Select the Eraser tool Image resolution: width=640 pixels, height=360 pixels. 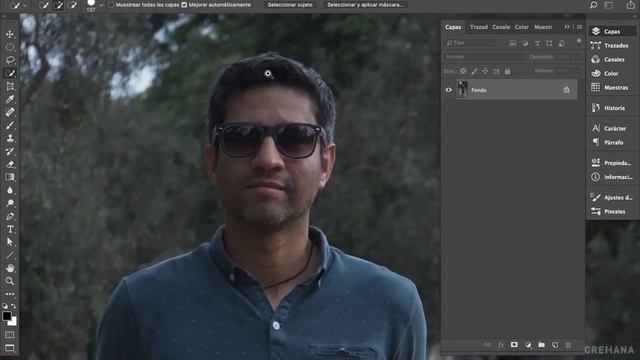coord(10,164)
